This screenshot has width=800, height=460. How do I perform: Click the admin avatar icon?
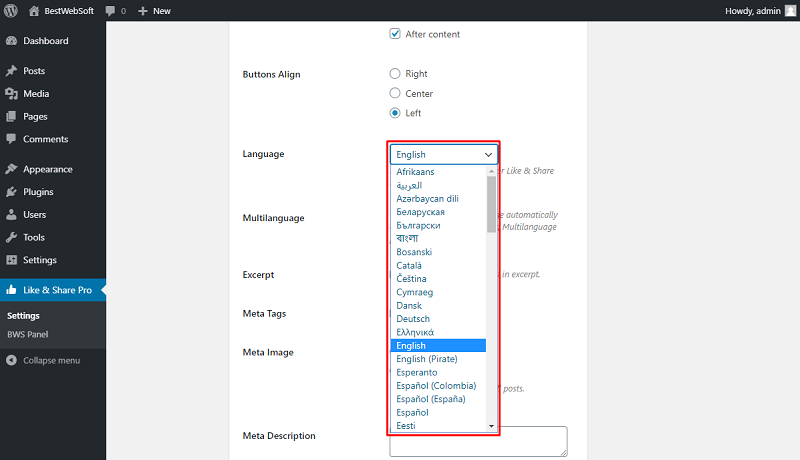790,11
